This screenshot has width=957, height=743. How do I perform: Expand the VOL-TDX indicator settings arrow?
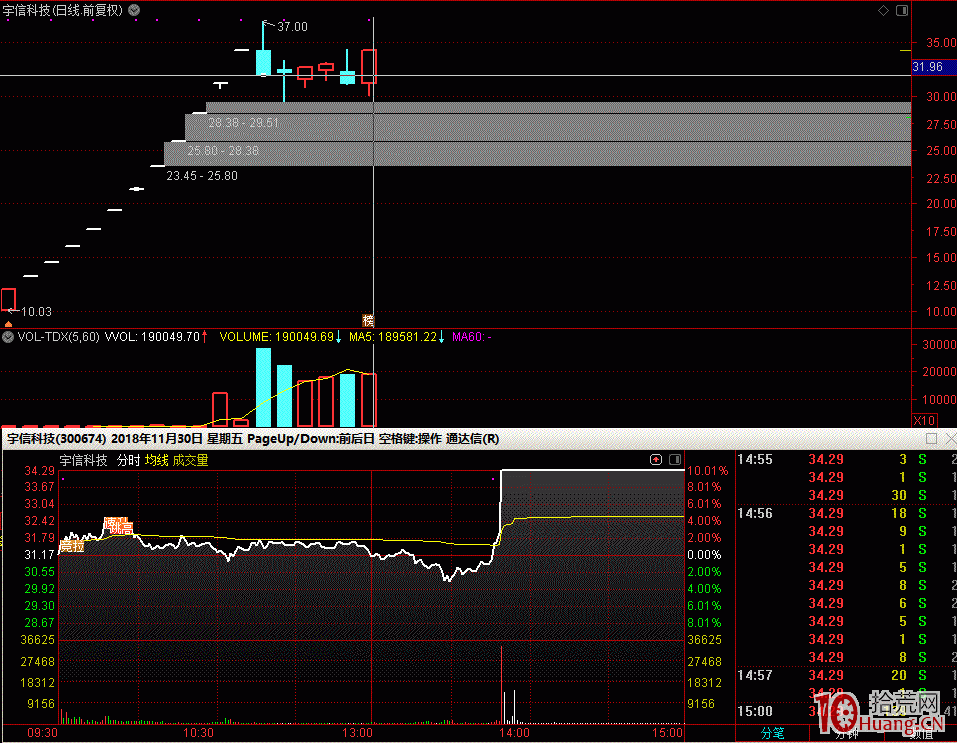pos(8,338)
